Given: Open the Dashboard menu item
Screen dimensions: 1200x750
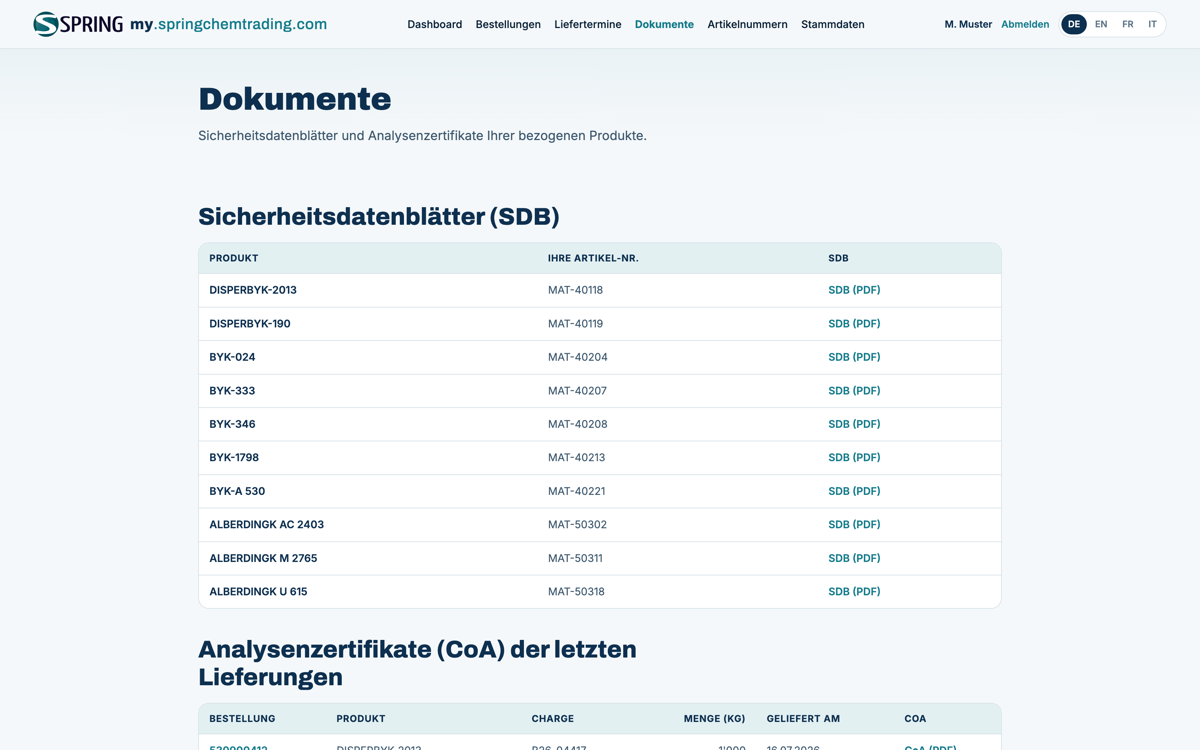Looking at the screenshot, I should (x=434, y=24).
